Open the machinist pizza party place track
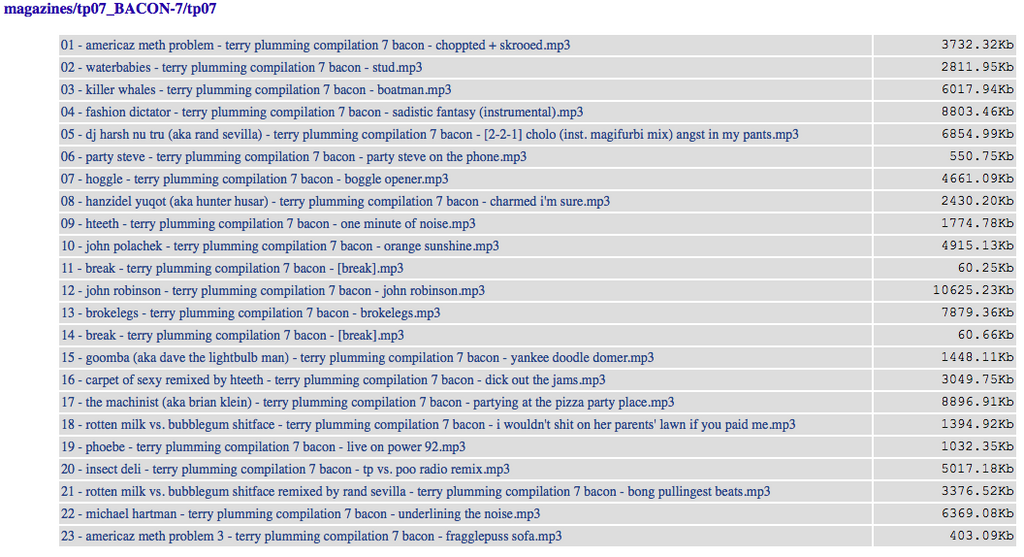1024x557 pixels. [x=368, y=402]
